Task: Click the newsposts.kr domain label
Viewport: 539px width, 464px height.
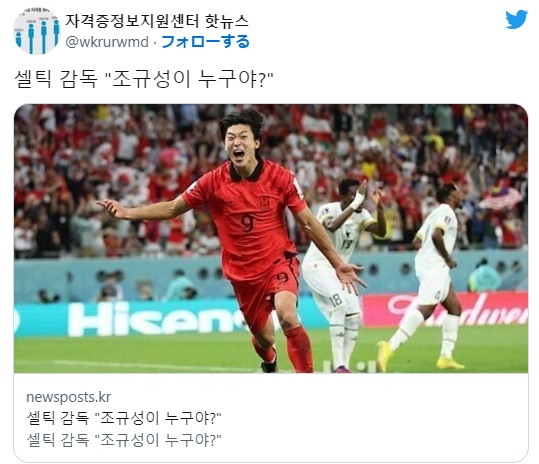Action: 68,397
